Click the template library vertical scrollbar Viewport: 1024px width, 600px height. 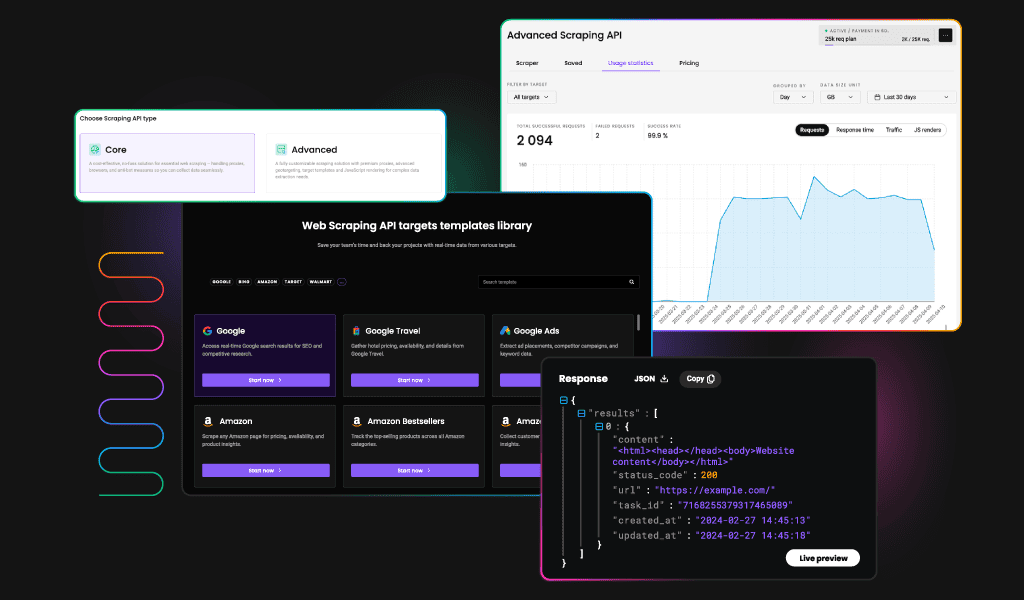pyautogui.click(x=638, y=323)
